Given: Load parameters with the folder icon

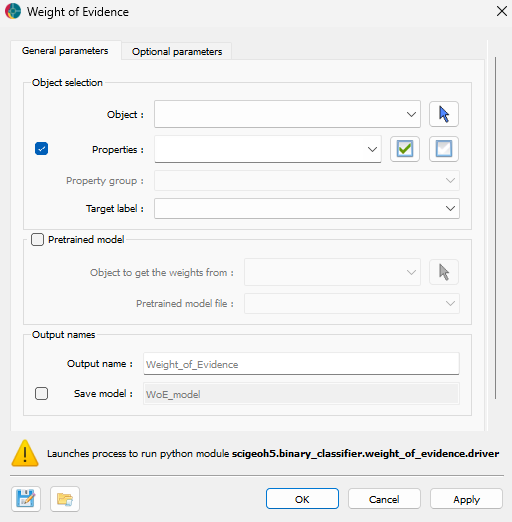Looking at the screenshot, I should click(x=65, y=499).
